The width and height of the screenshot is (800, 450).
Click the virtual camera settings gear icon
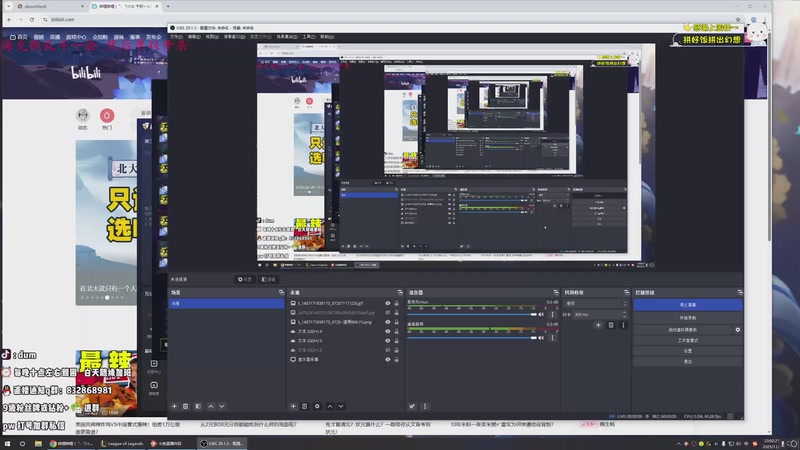[738, 329]
